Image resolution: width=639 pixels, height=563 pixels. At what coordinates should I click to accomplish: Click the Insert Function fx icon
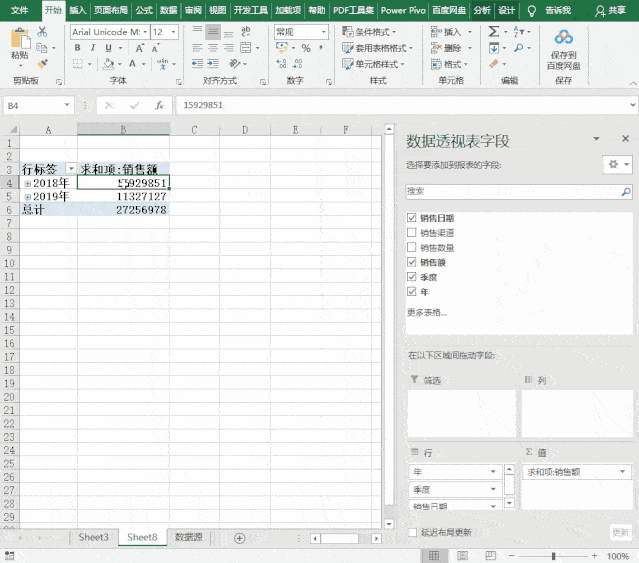click(x=159, y=105)
